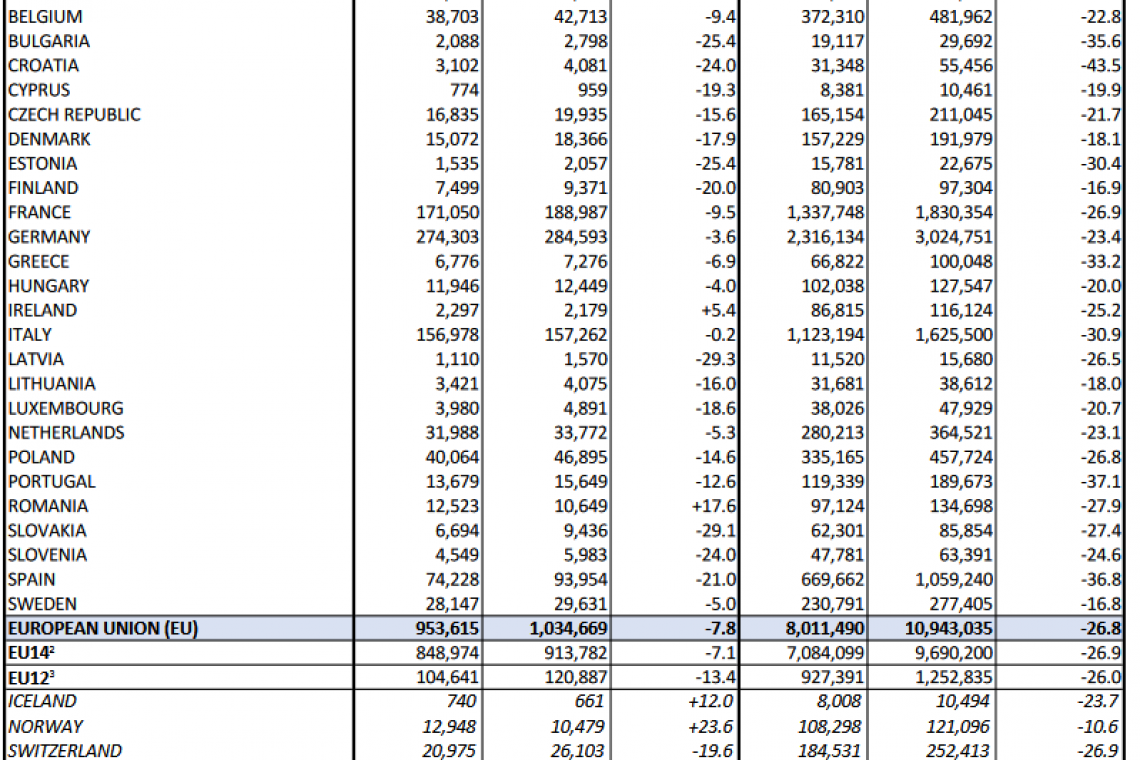Click Ireland's +5.4 change value
1140x760 pixels.
tap(718, 310)
